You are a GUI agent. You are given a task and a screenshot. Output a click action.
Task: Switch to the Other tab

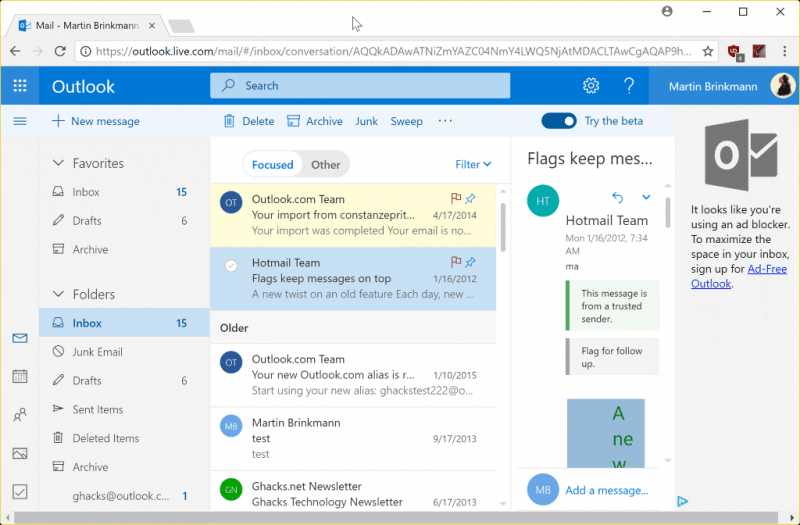point(326,165)
